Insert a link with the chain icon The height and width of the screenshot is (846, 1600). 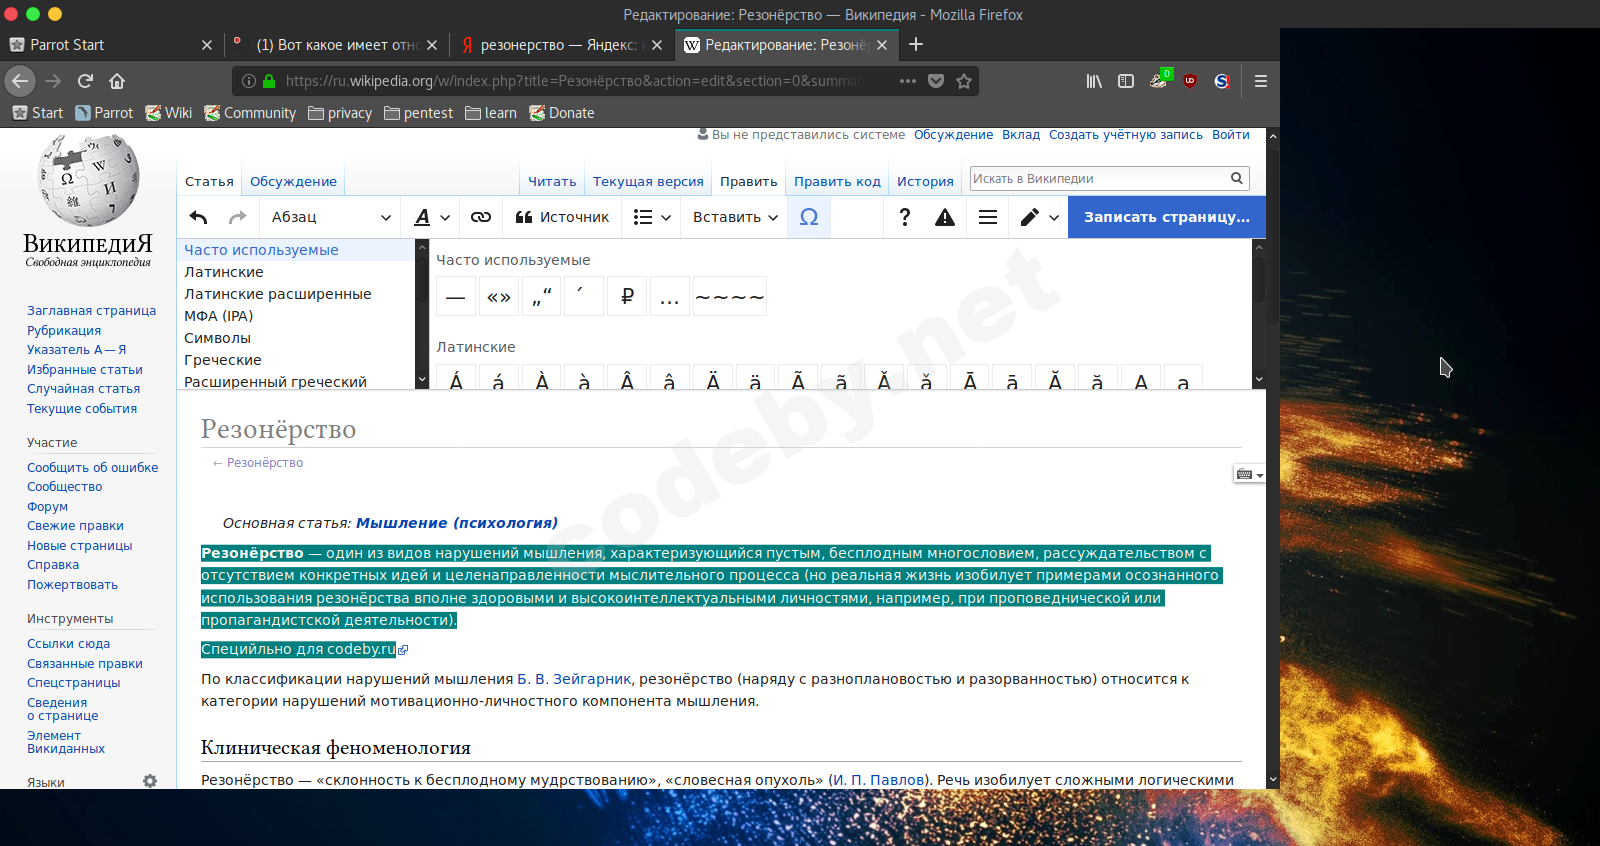[x=481, y=217]
